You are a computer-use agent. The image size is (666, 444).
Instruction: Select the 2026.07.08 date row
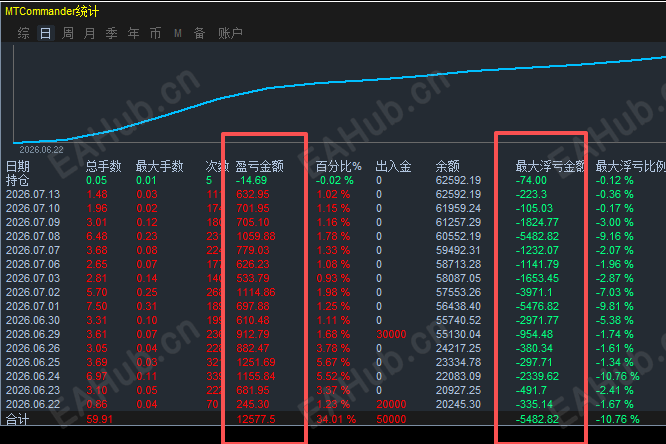(x=333, y=236)
